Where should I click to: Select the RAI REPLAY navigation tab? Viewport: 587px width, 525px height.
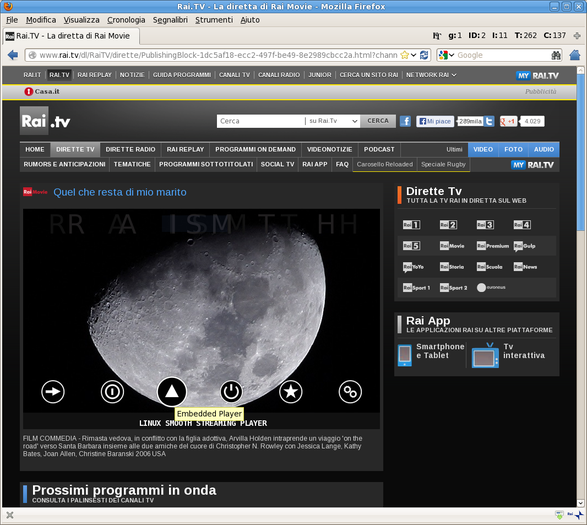pyautogui.click(x=185, y=149)
